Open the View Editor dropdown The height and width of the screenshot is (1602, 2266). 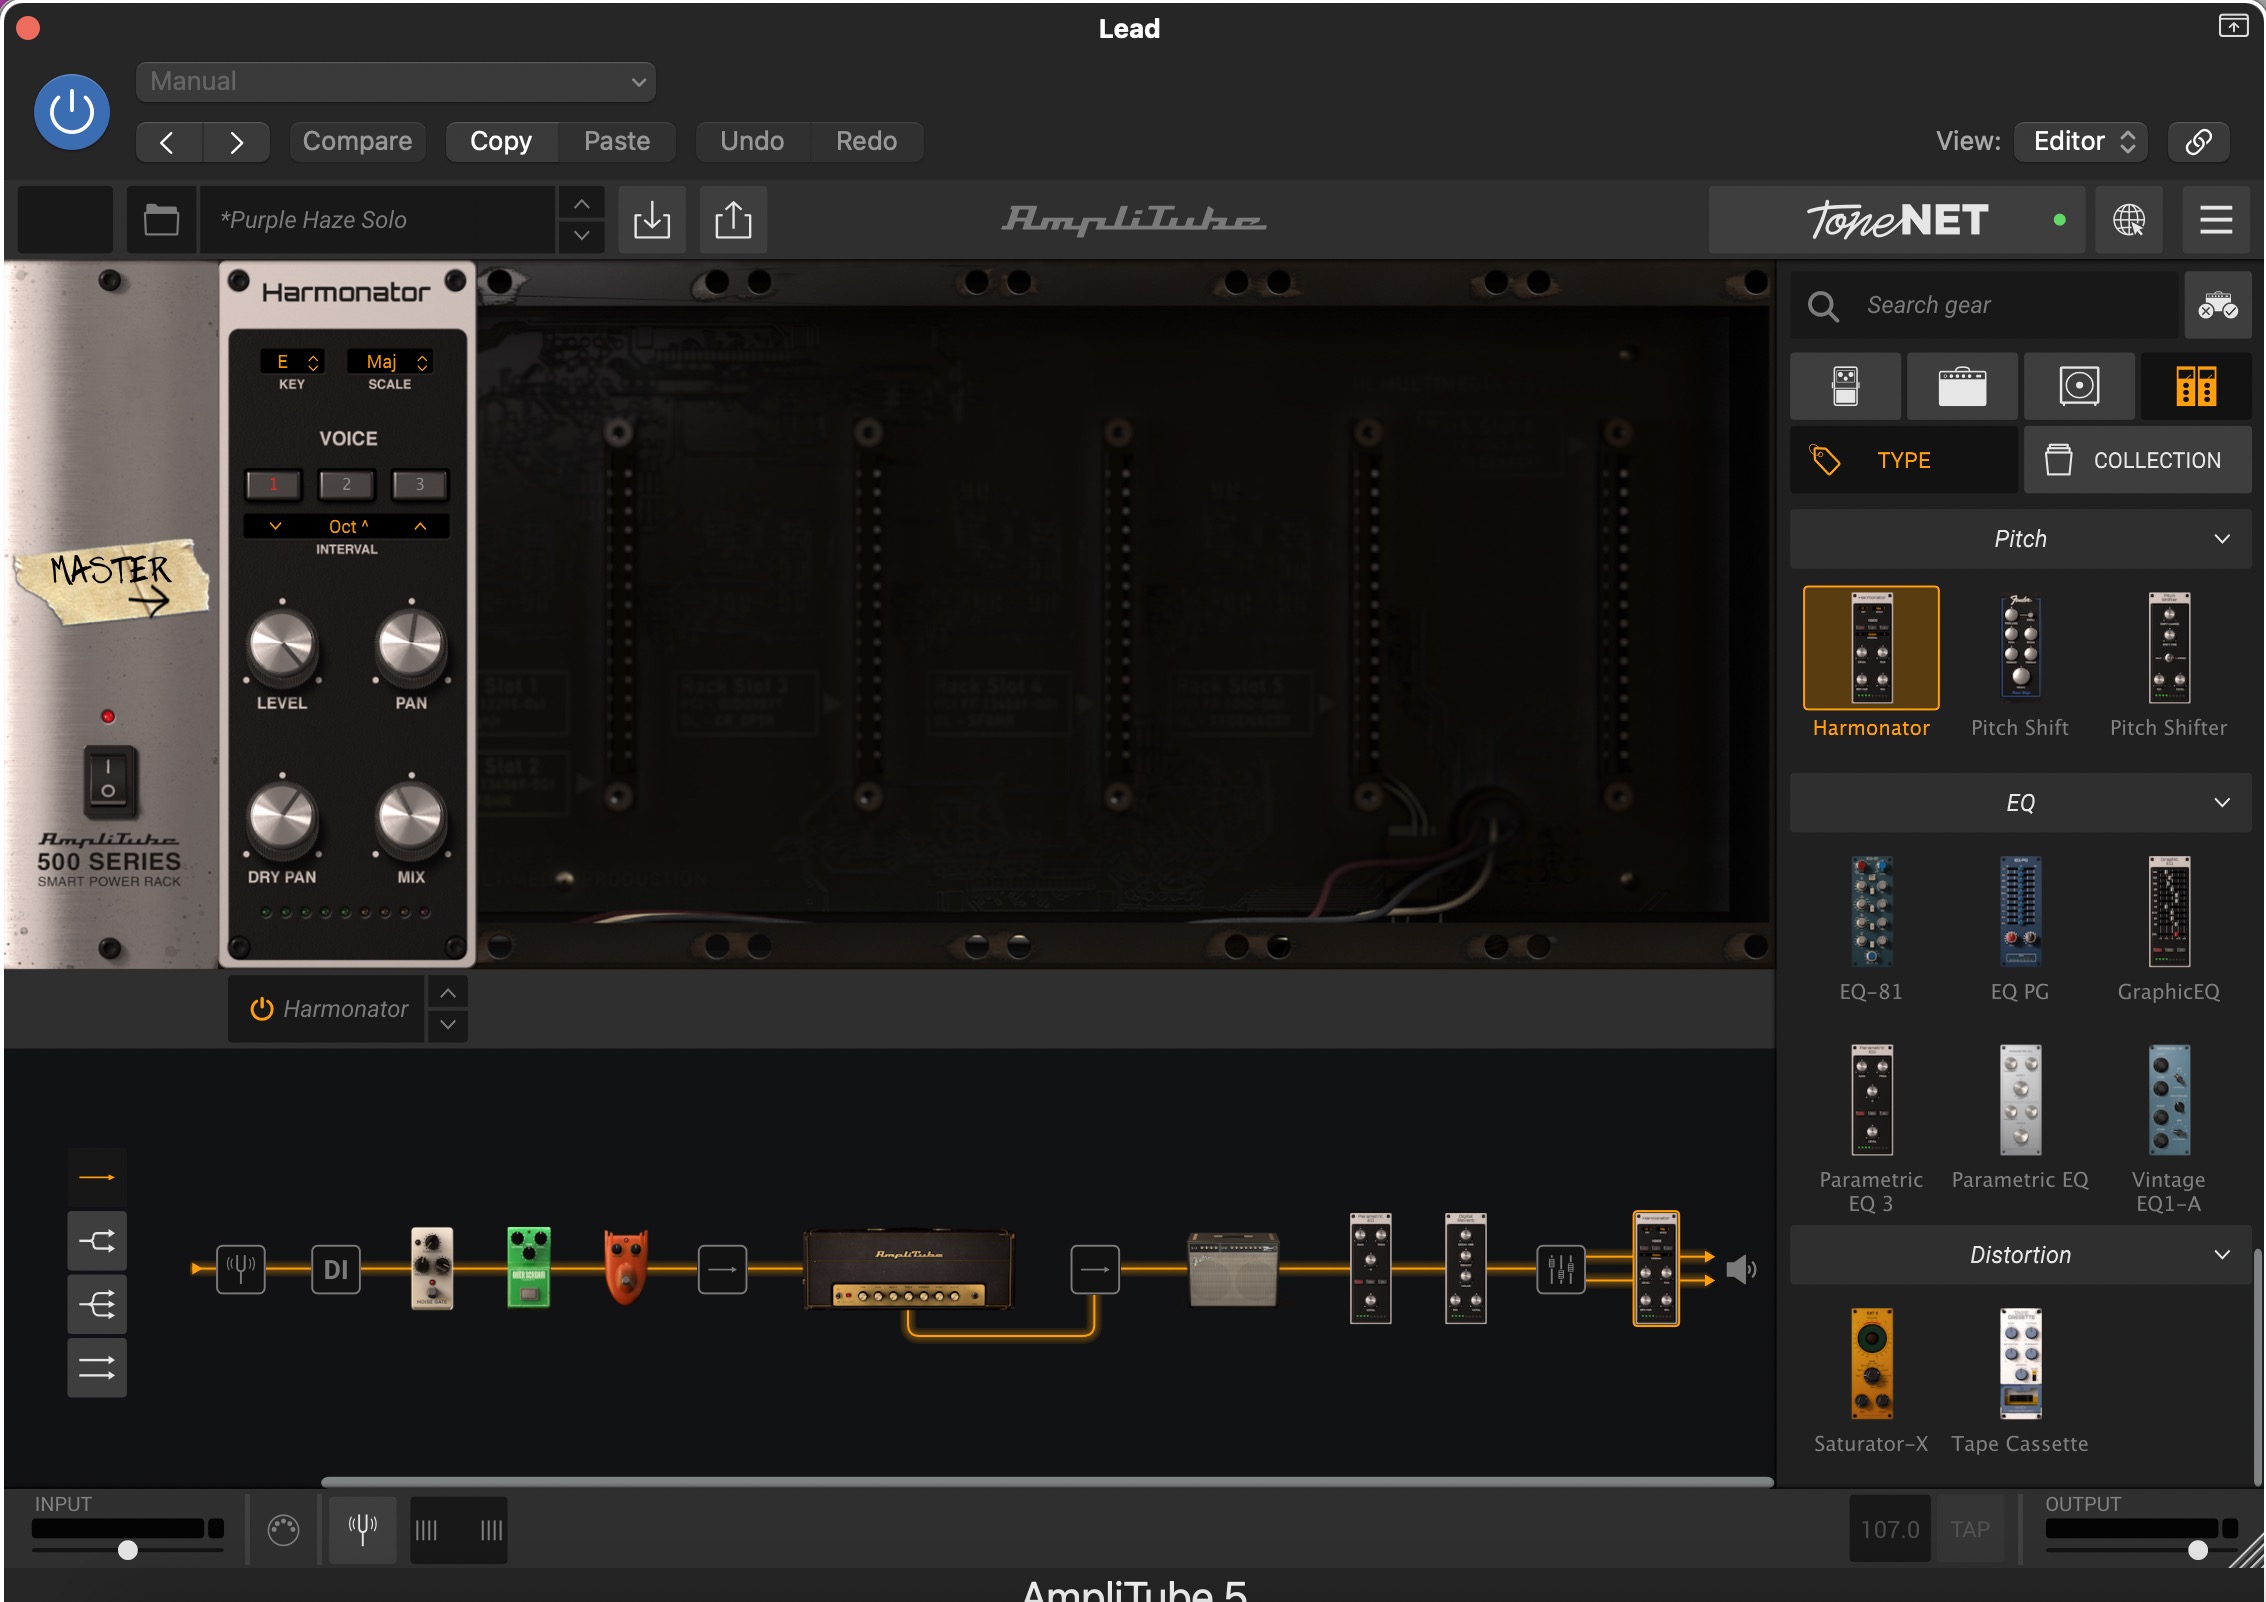tap(2083, 142)
